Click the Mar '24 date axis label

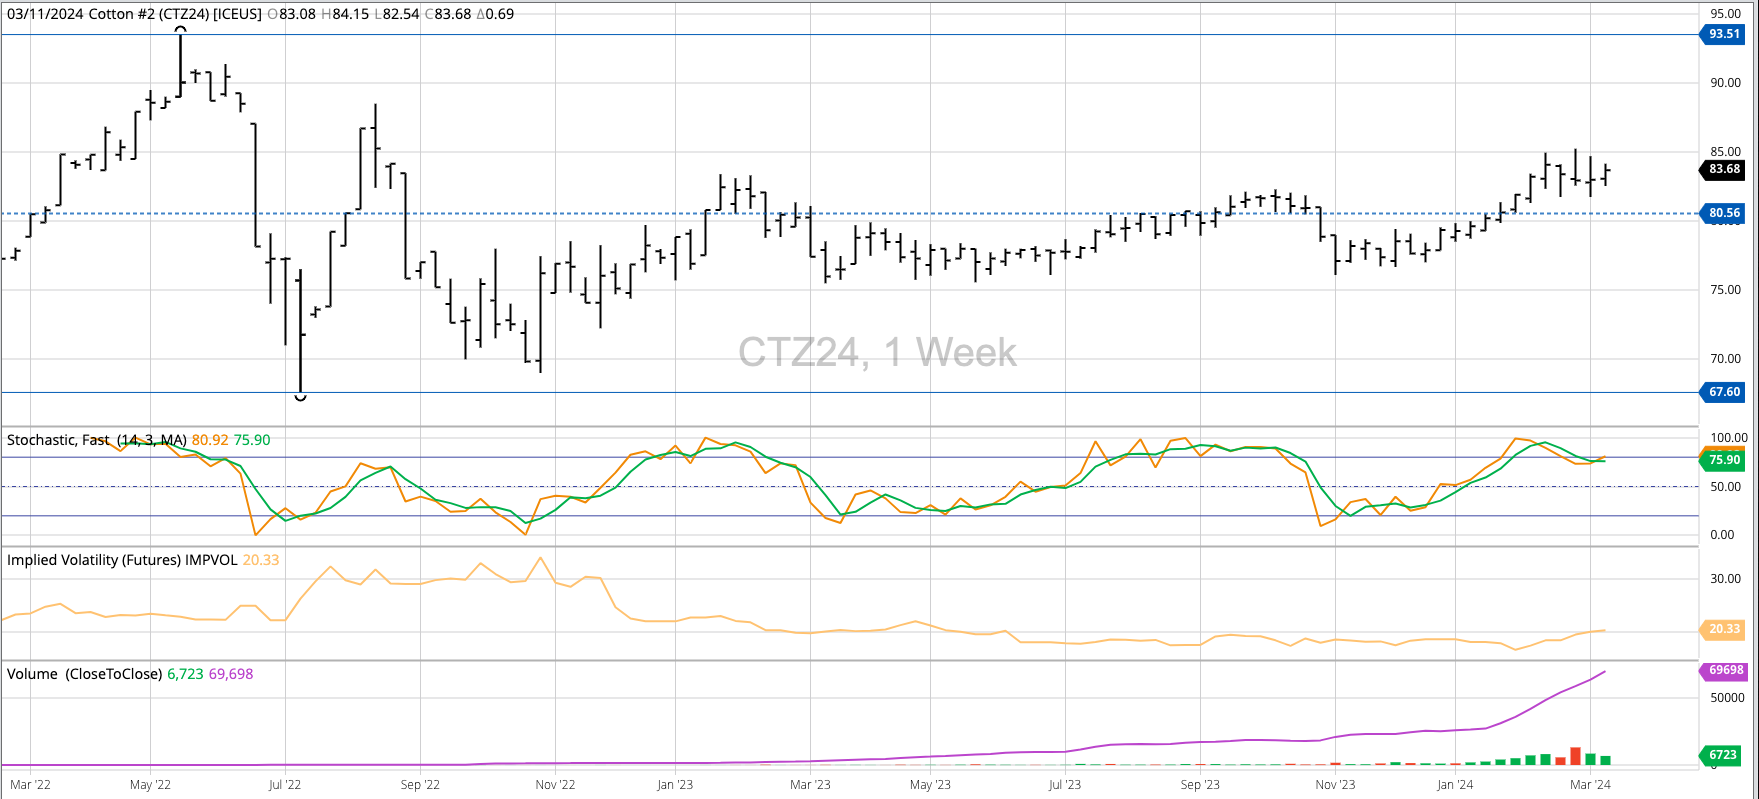(1590, 785)
